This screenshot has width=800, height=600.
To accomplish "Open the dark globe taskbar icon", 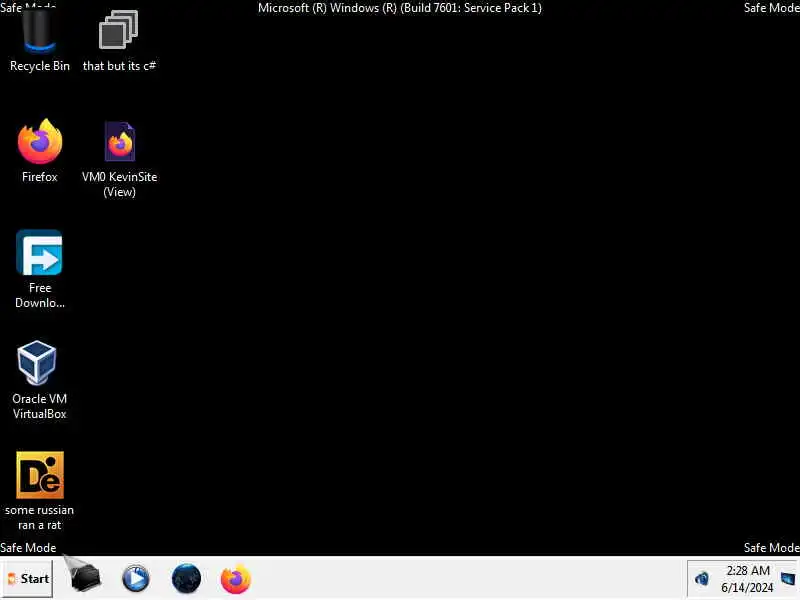I will [x=186, y=579].
